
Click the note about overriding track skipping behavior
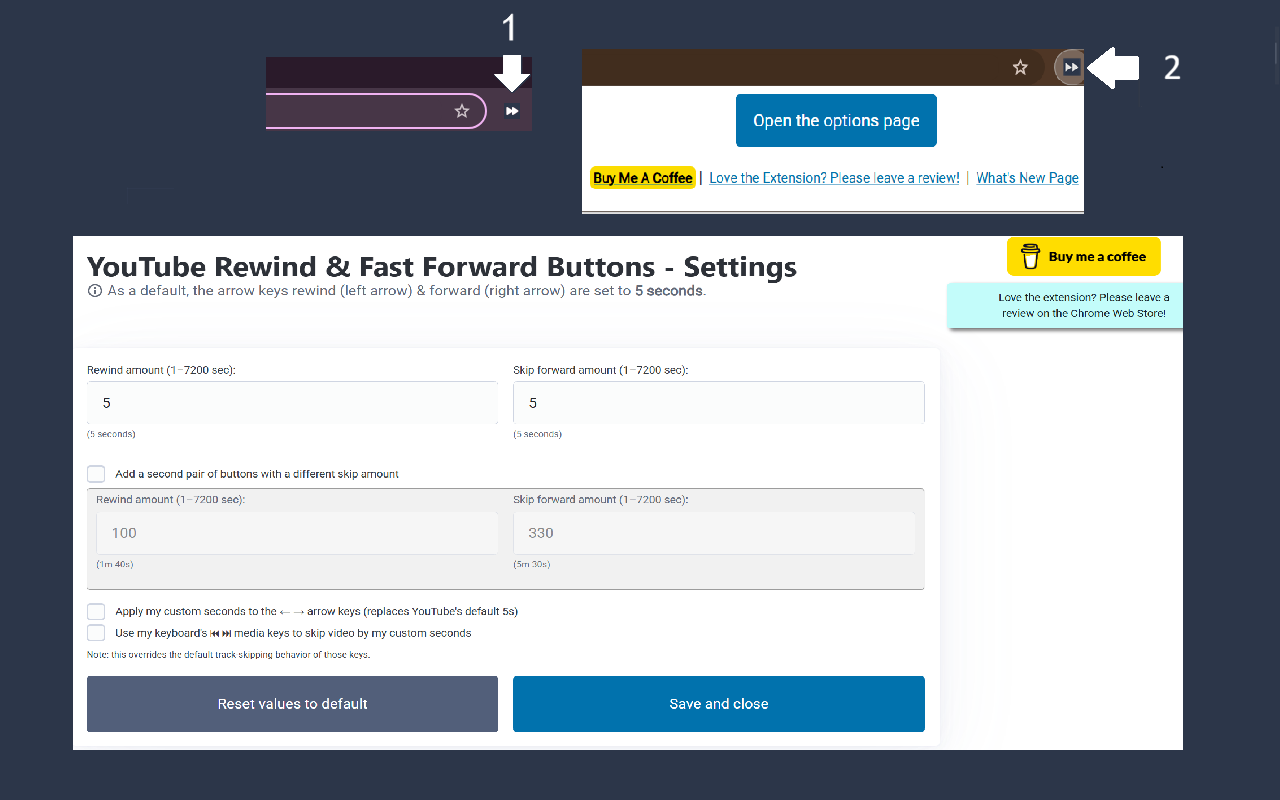coord(229,655)
